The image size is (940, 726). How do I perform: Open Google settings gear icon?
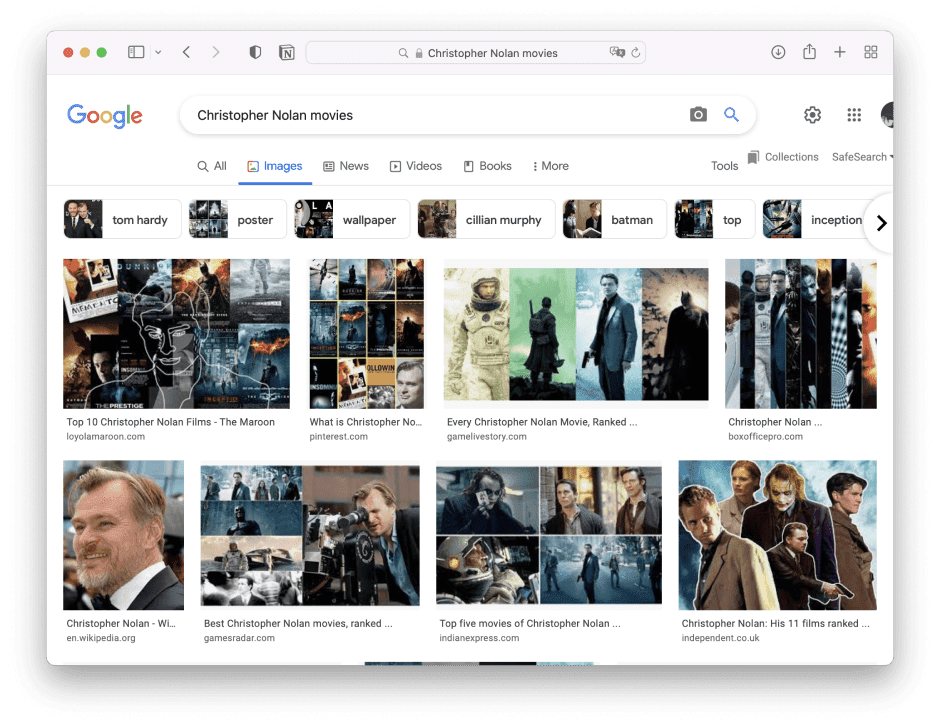pyautogui.click(x=812, y=115)
